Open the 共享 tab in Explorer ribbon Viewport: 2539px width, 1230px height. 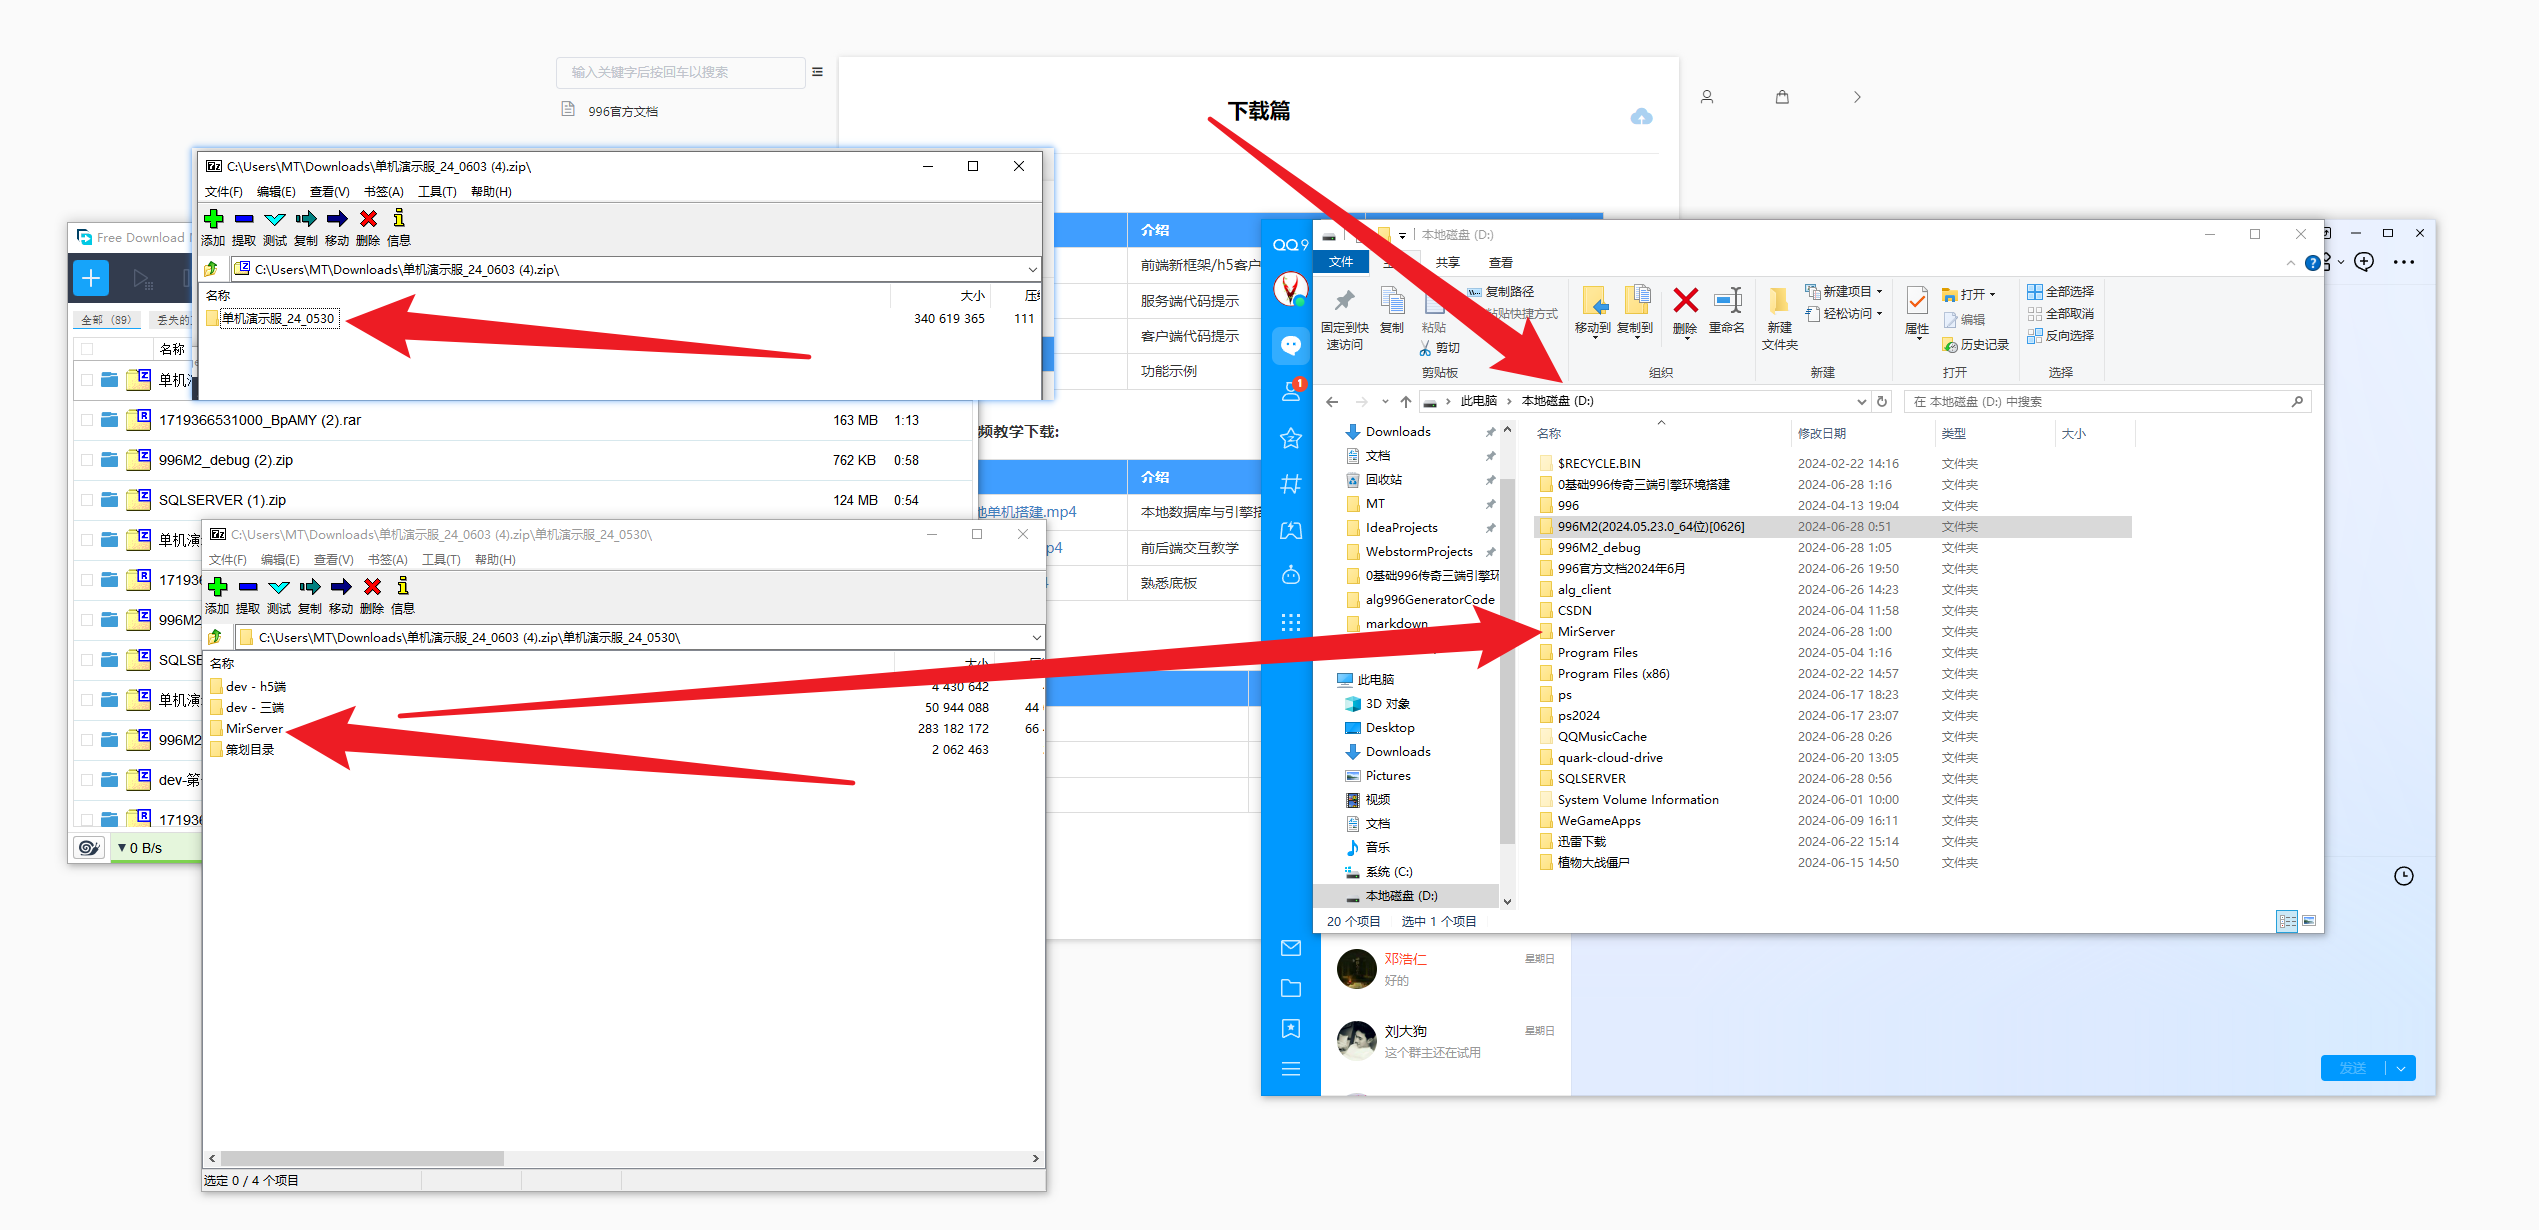click(1448, 263)
